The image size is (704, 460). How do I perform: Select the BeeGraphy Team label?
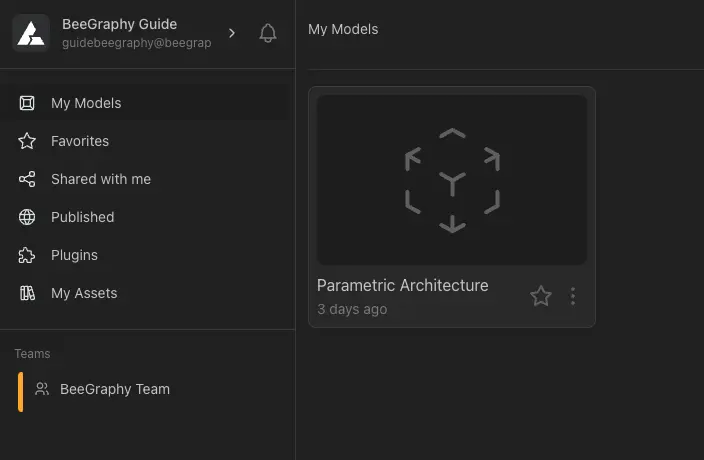click(x=115, y=389)
